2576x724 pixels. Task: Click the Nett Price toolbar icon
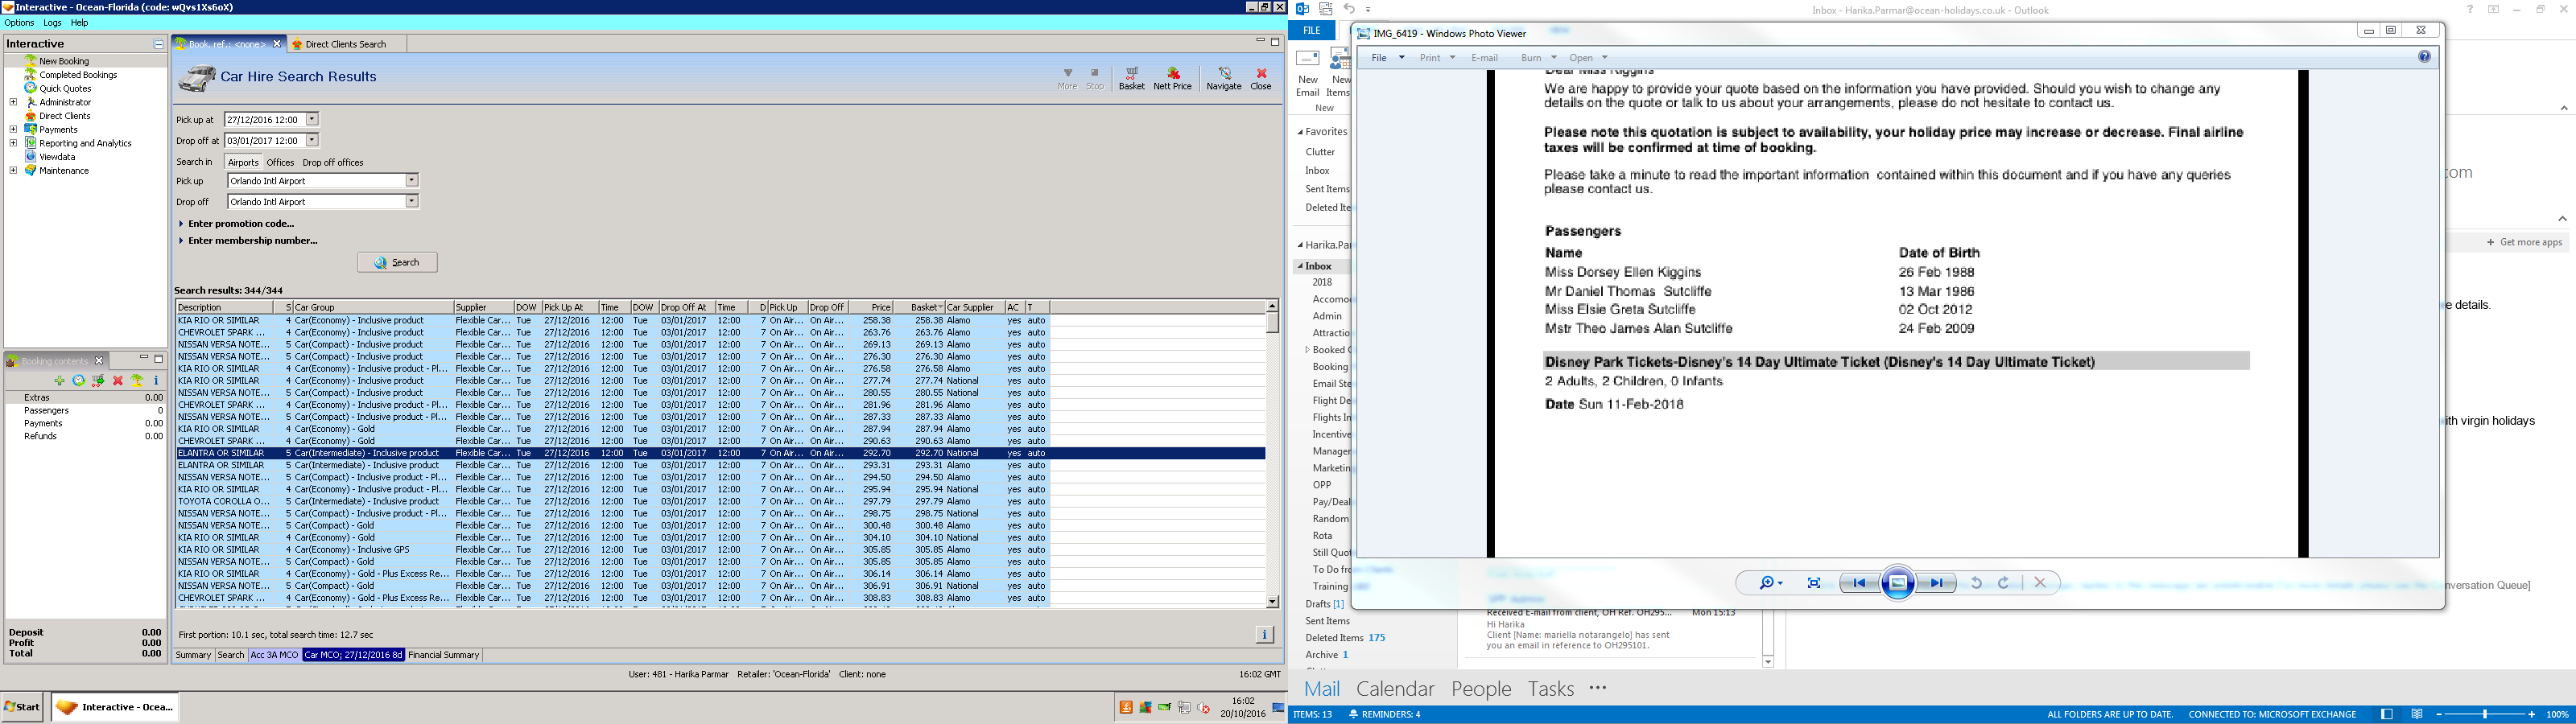pos(1172,78)
